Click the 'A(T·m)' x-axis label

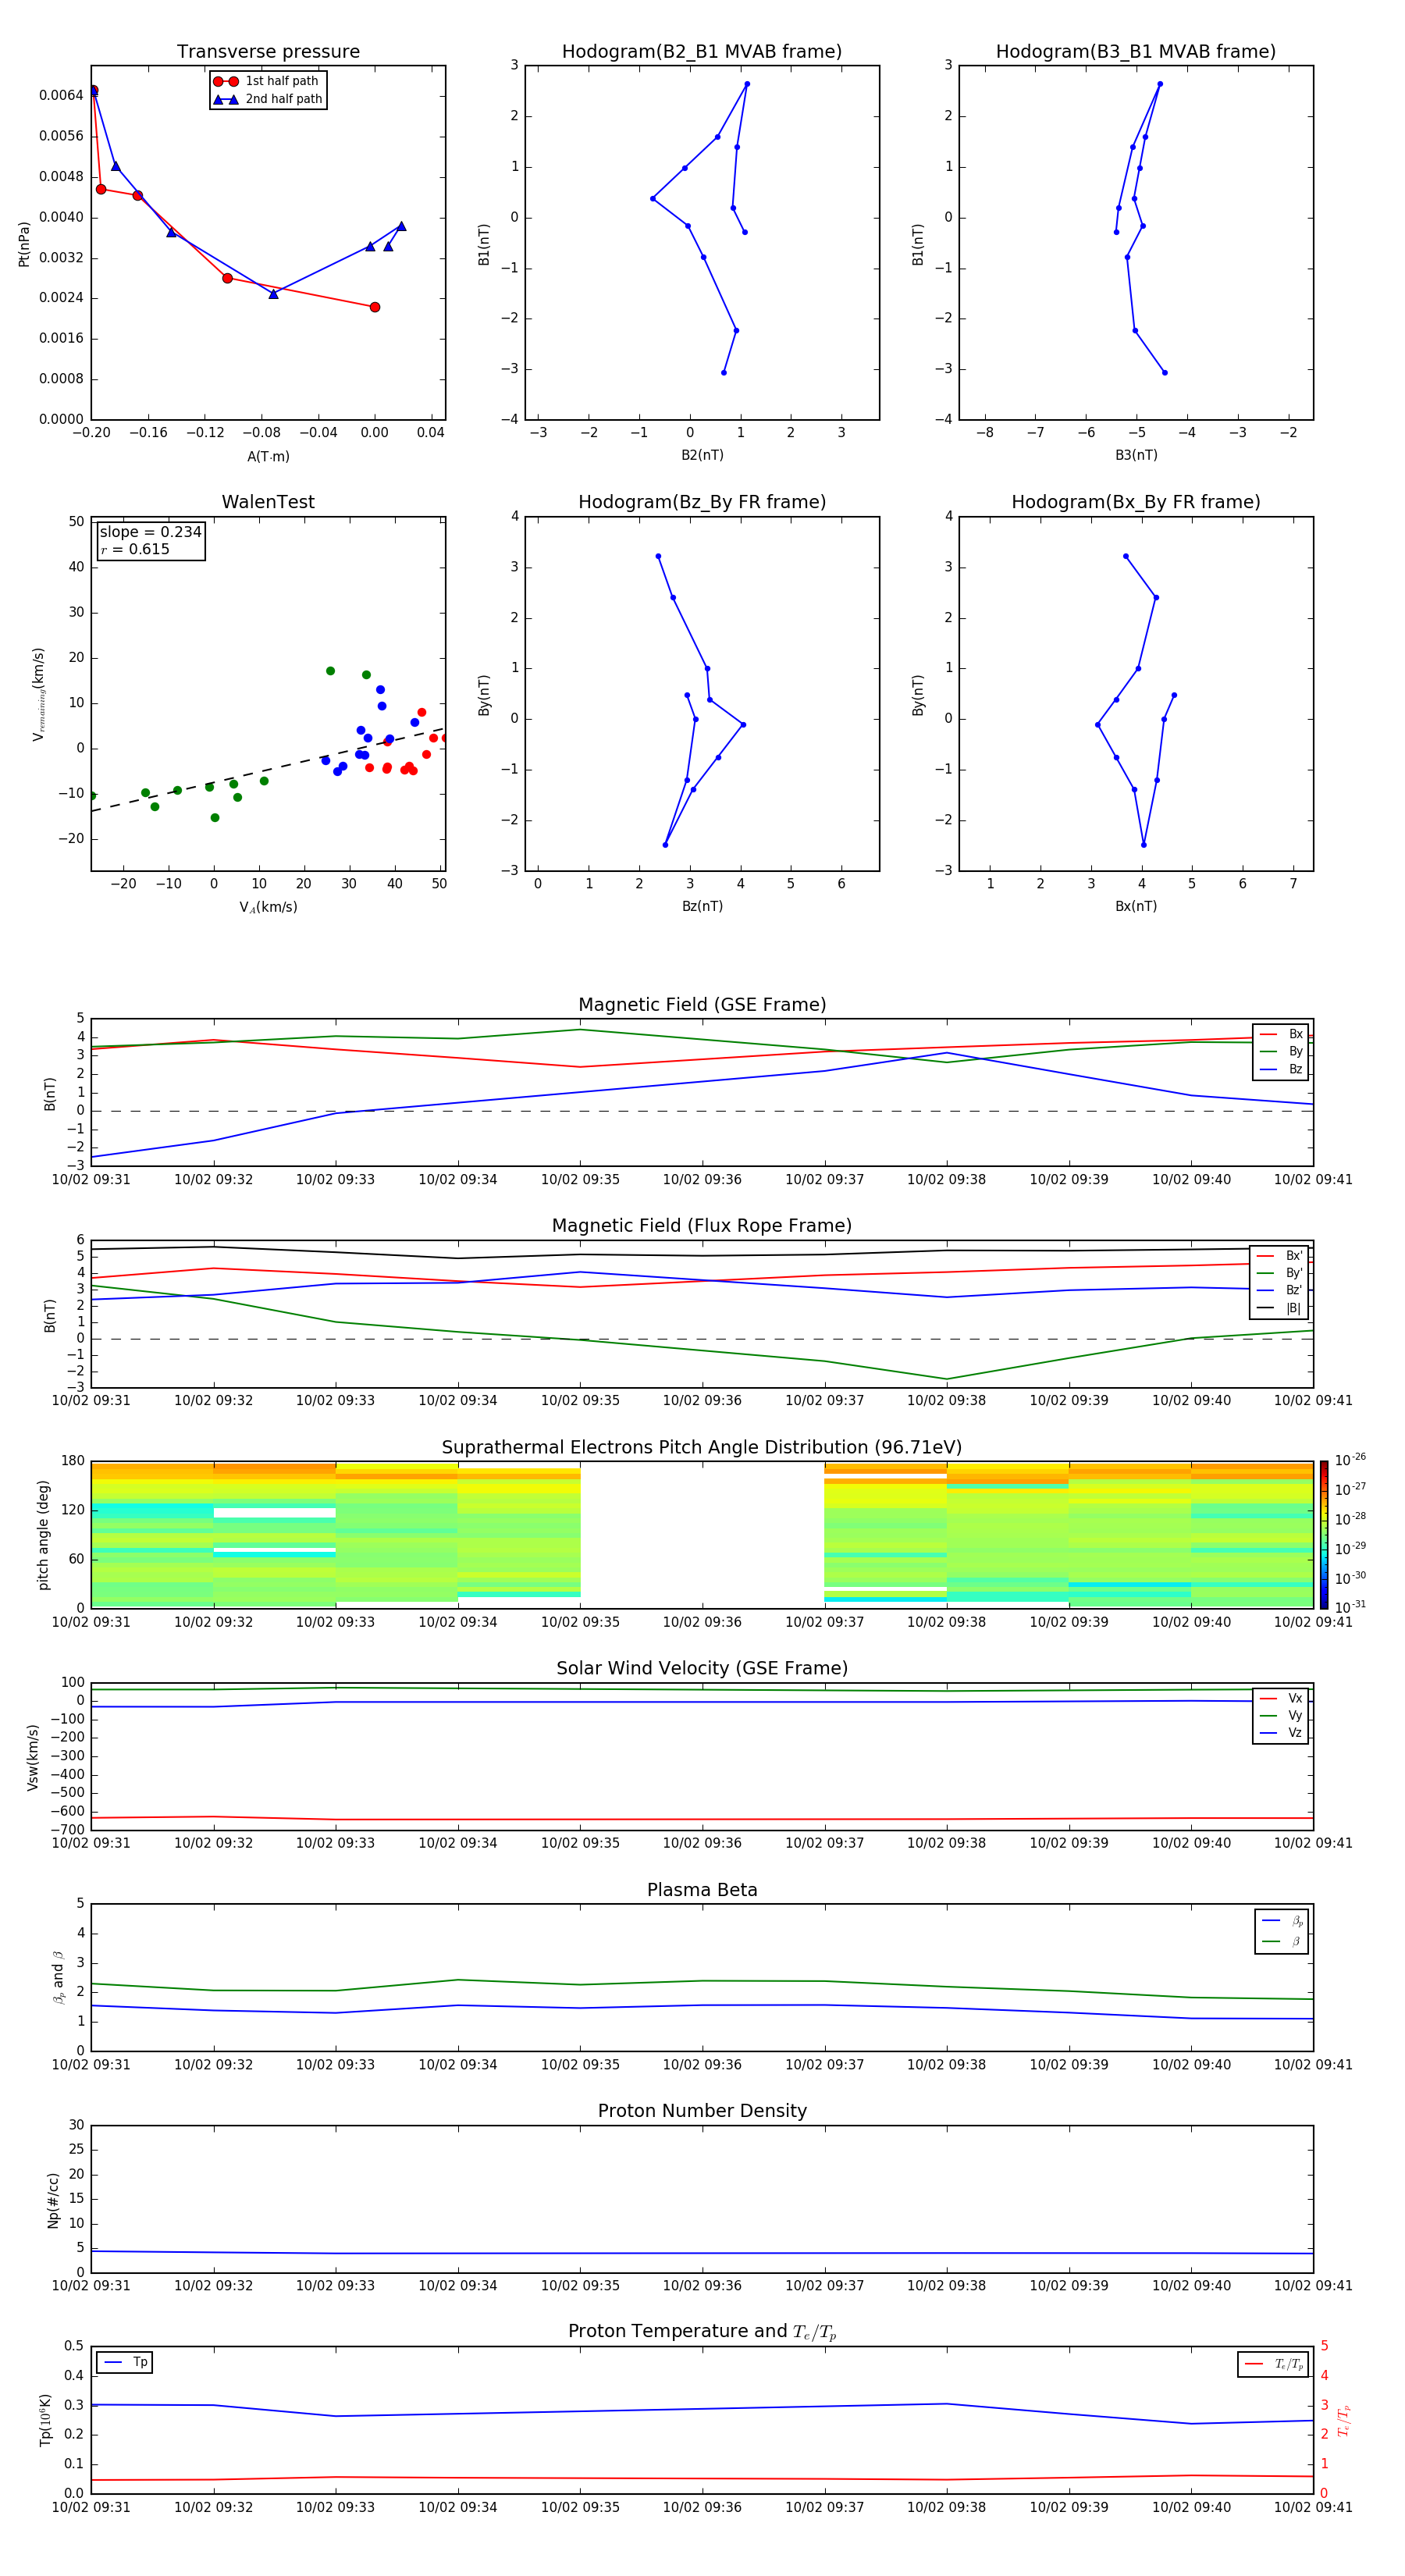click(268, 457)
